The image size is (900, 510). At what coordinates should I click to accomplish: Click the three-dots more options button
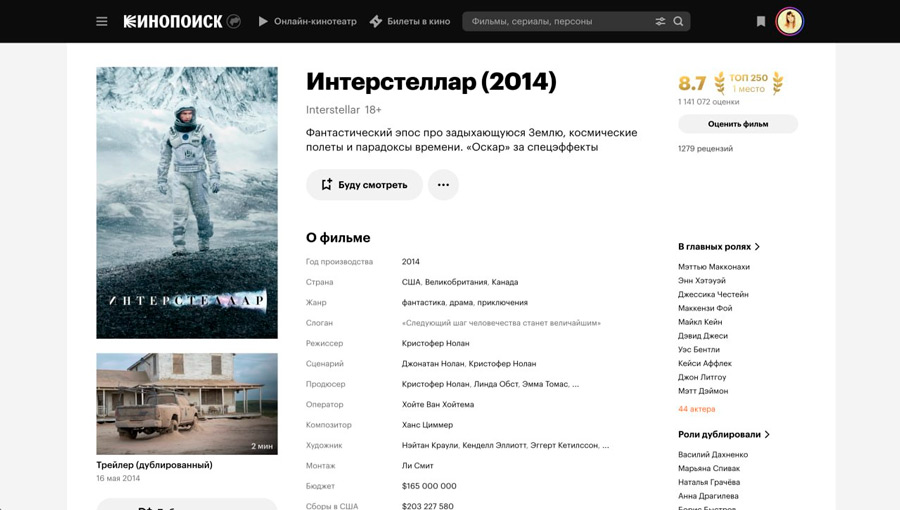(443, 185)
